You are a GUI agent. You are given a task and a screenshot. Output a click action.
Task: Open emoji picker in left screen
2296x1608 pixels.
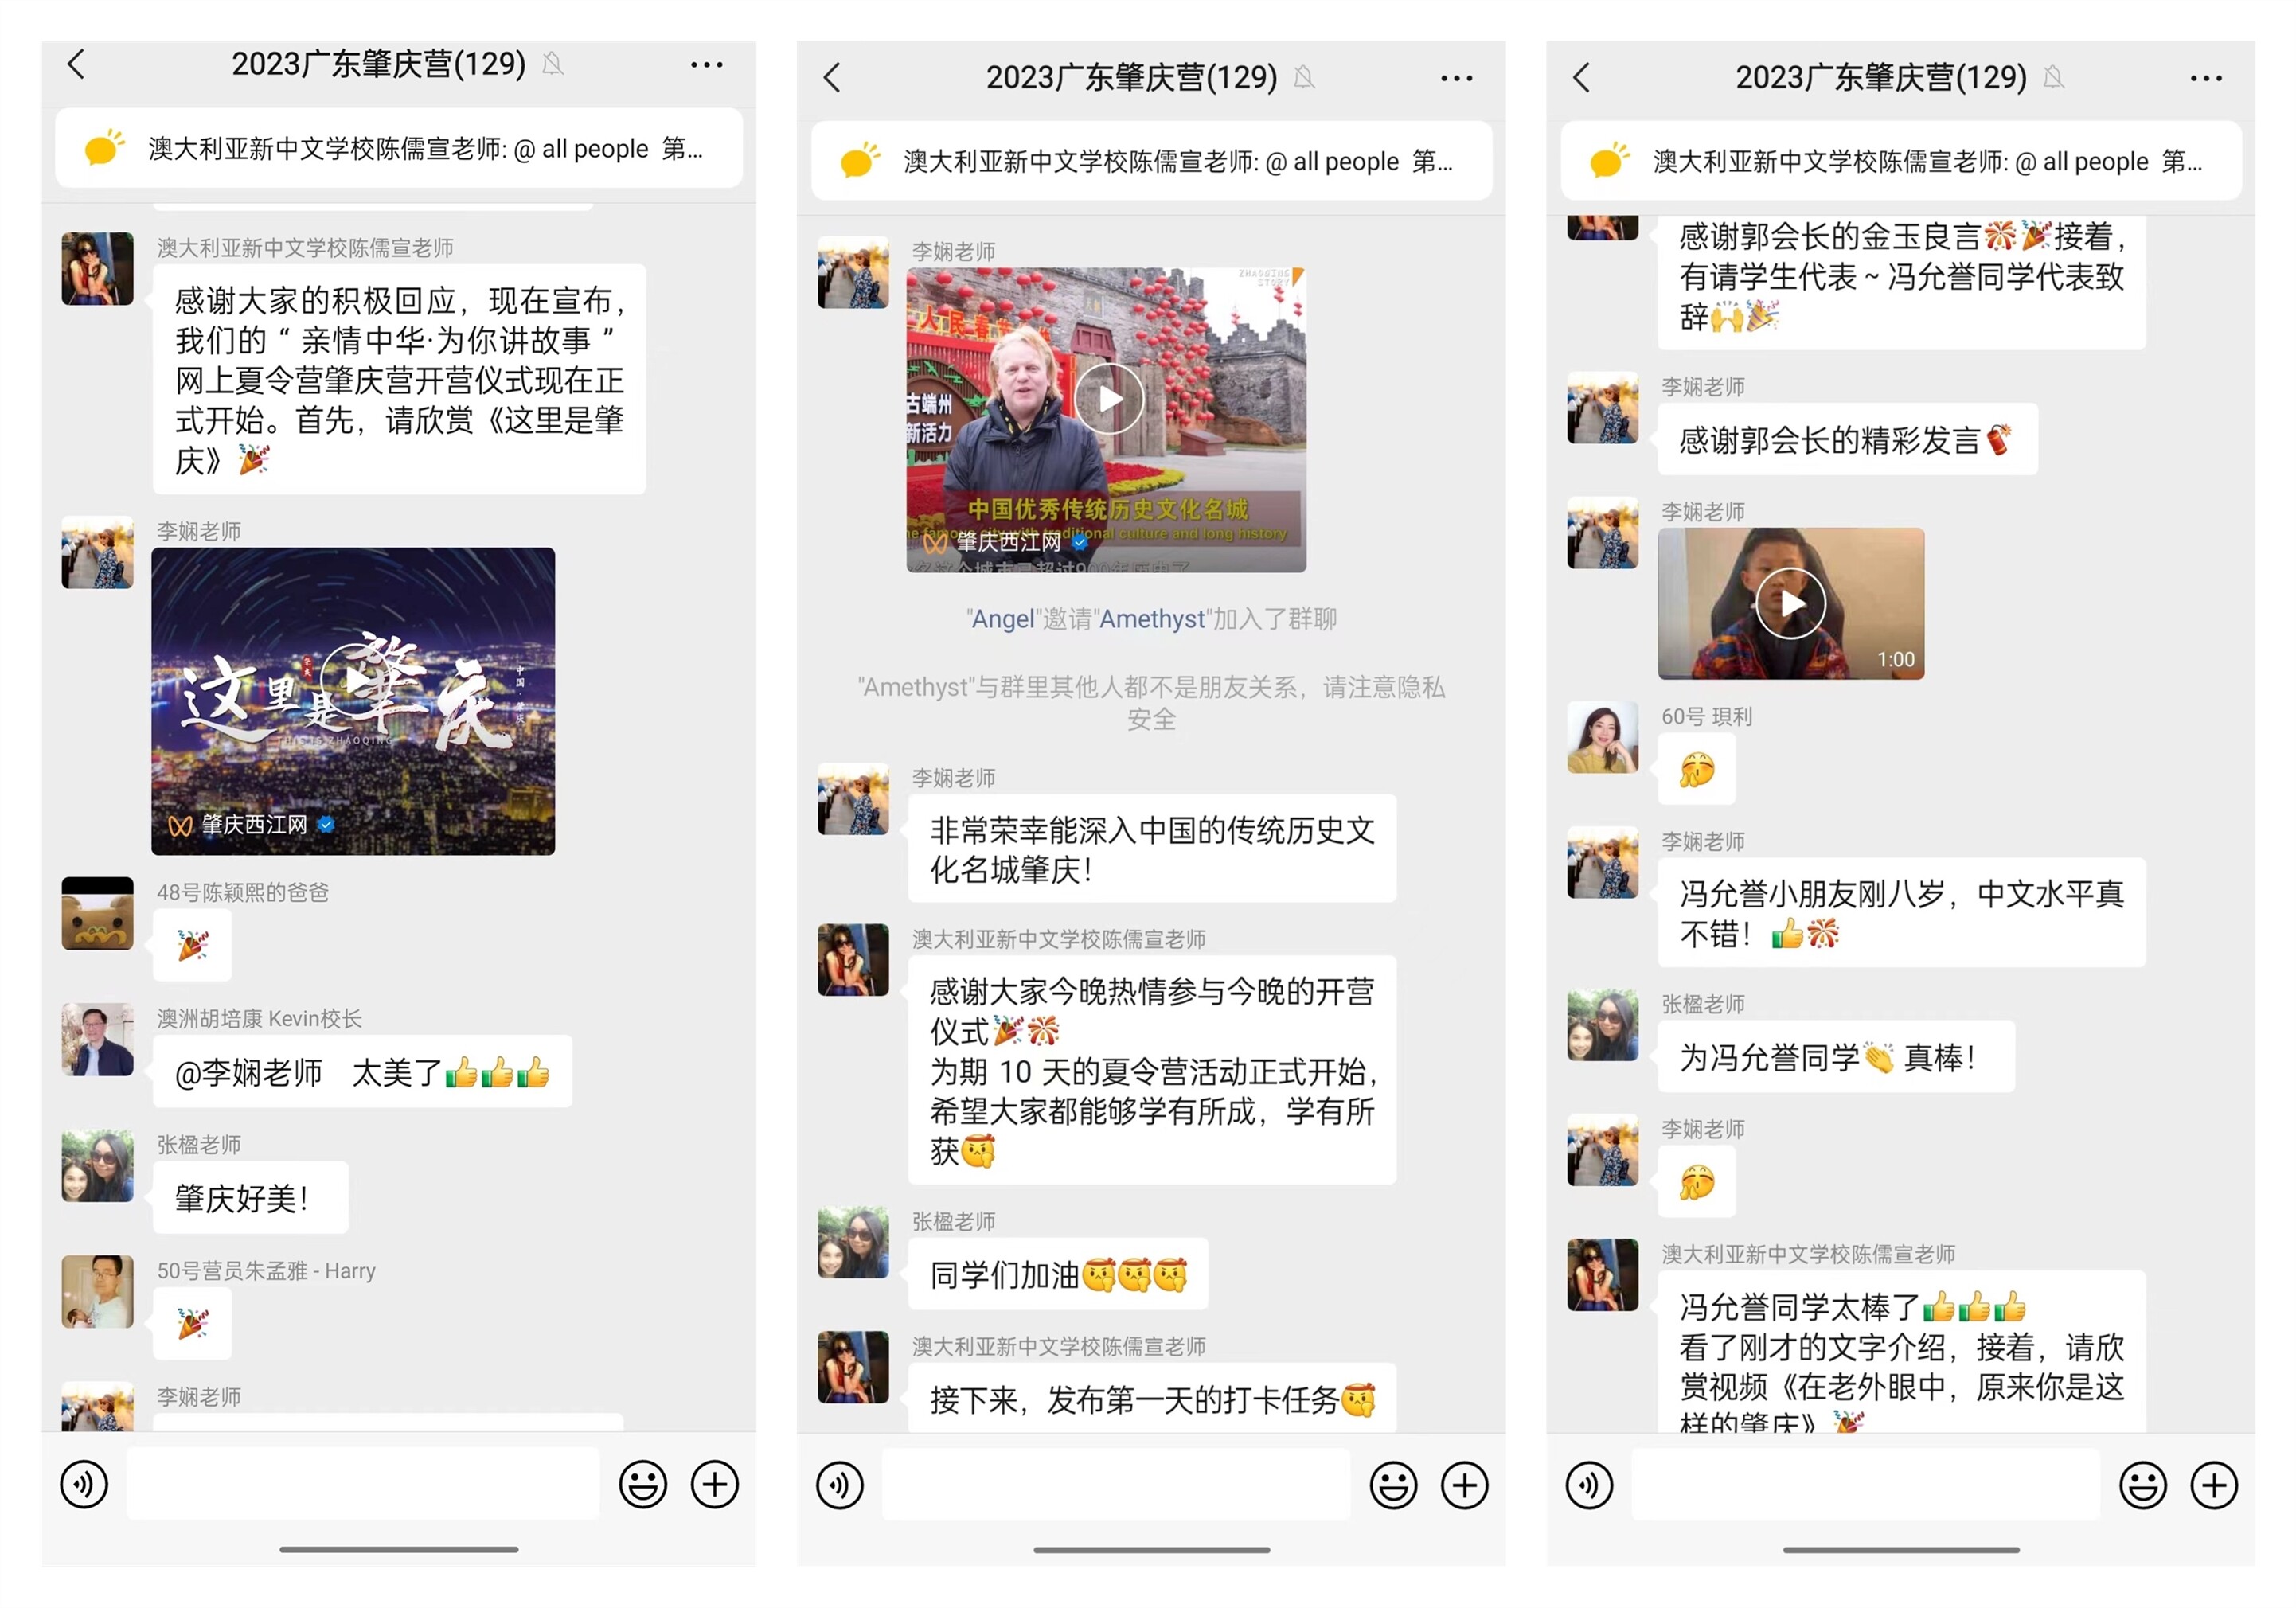point(643,1484)
